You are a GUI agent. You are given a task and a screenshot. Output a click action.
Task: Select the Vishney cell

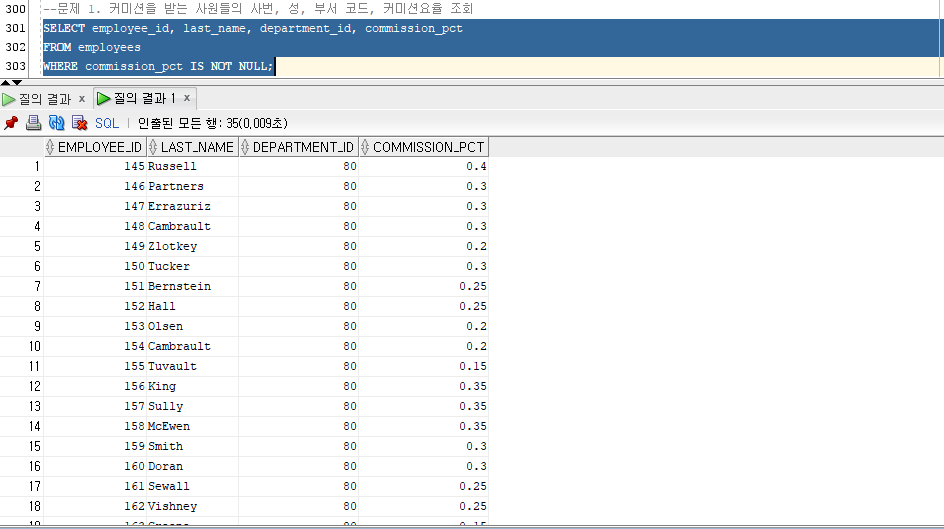pos(193,506)
